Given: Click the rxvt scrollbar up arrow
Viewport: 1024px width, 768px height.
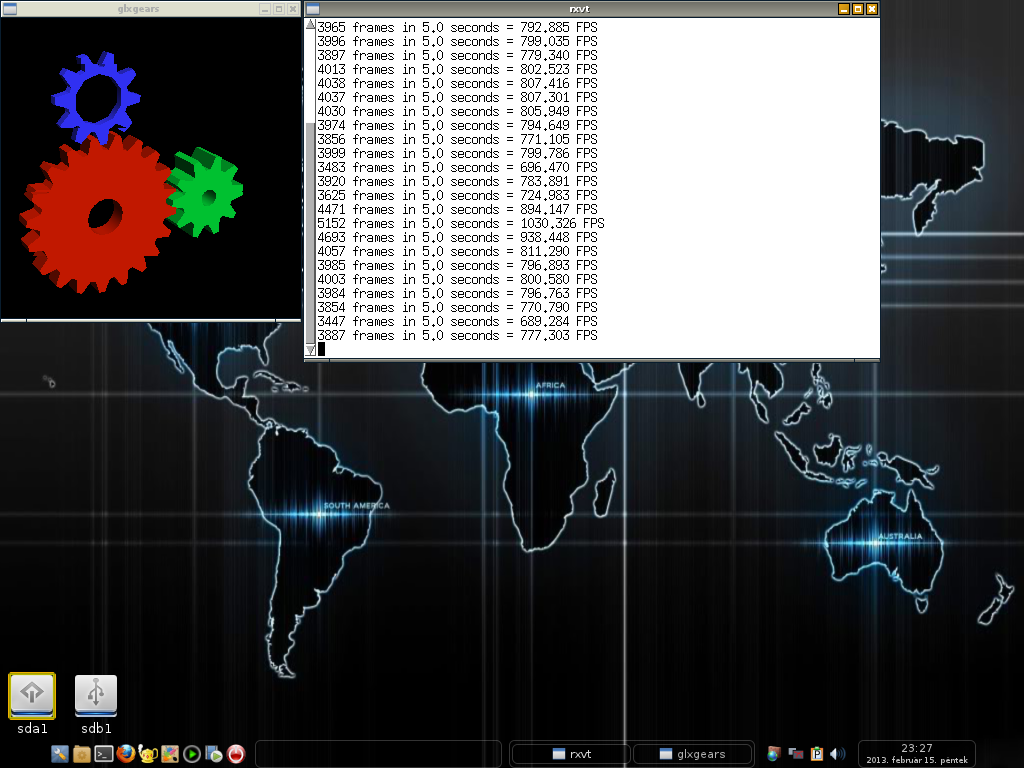Looking at the screenshot, I should point(311,24).
